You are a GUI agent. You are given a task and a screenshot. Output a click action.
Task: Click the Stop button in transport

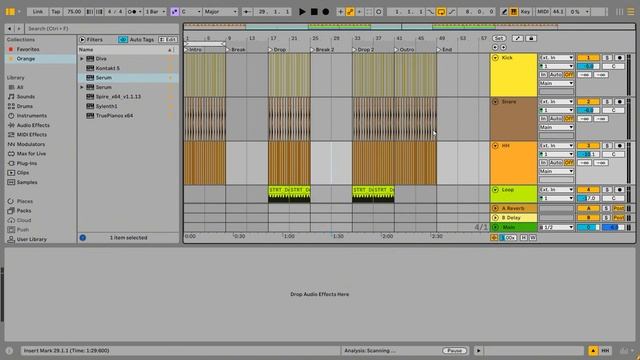[x=314, y=12]
